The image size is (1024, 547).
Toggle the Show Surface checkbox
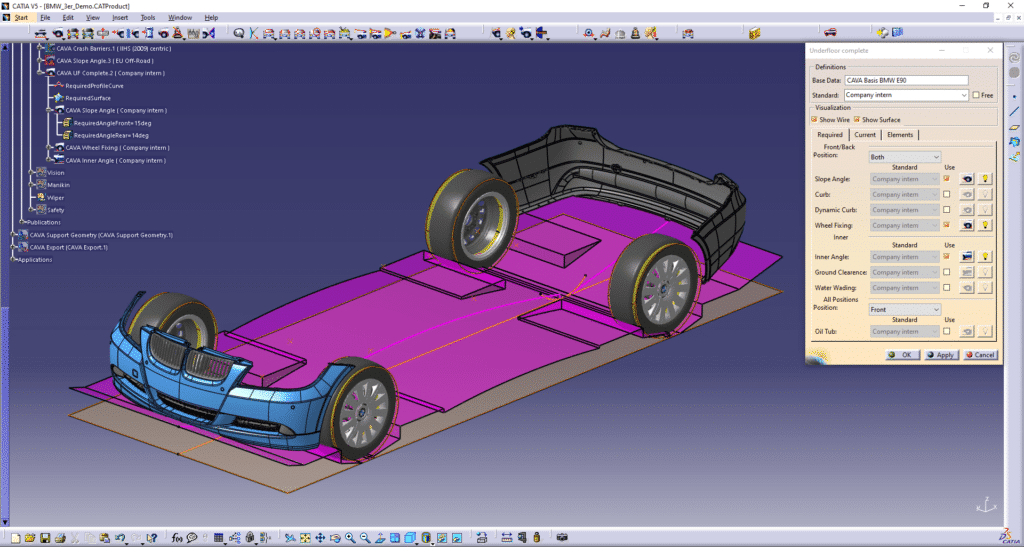point(857,119)
